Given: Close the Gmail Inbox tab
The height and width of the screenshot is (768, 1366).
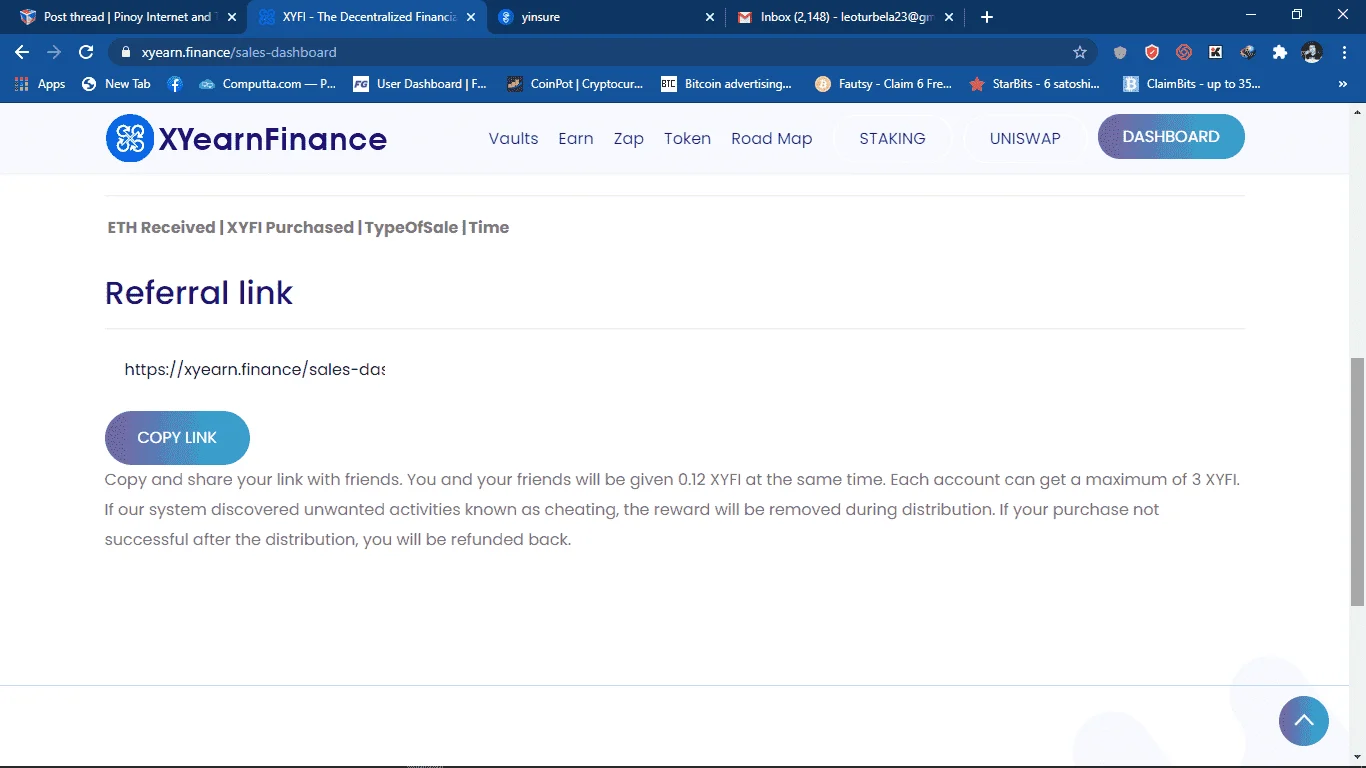Looking at the screenshot, I should [x=950, y=17].
